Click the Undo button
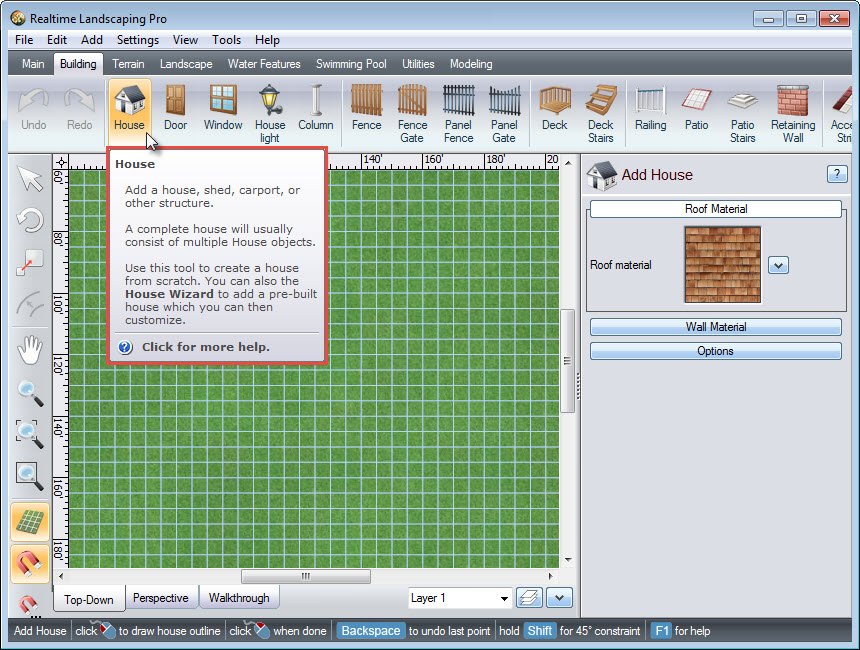The width and height of the screenshot is (860, 650). 33,110
